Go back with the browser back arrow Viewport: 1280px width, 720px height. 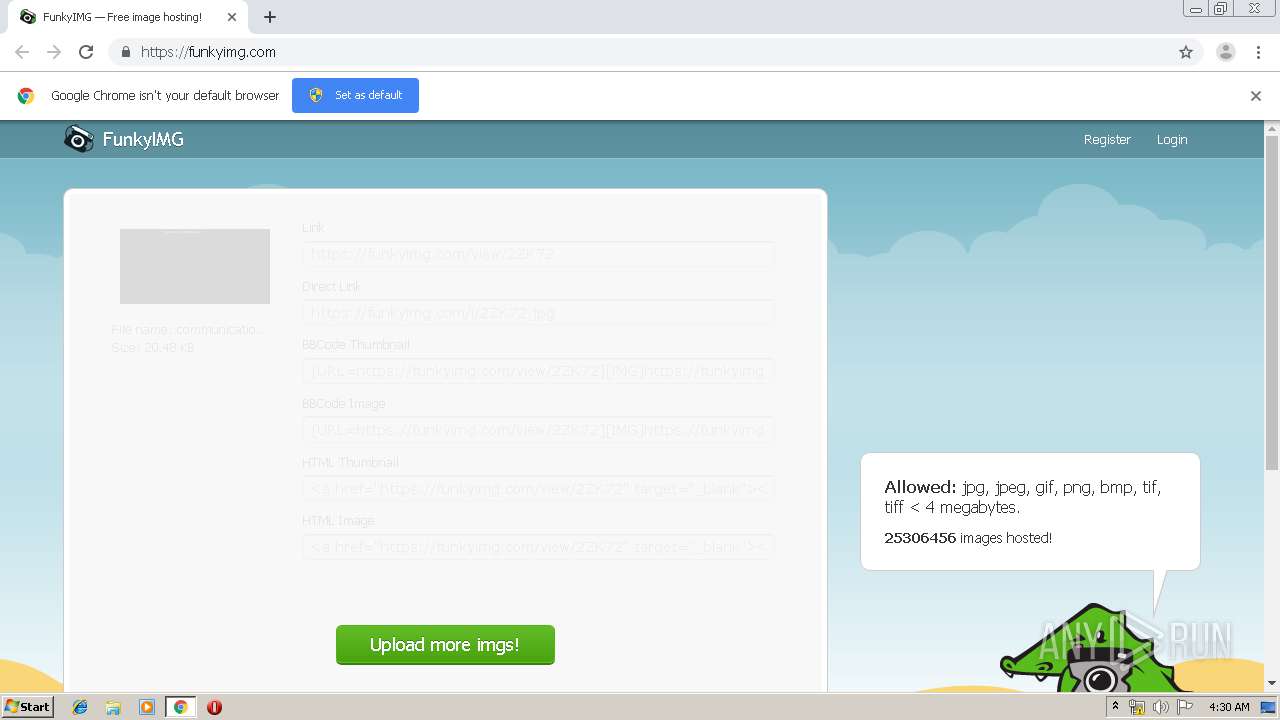tap(22, 52)
